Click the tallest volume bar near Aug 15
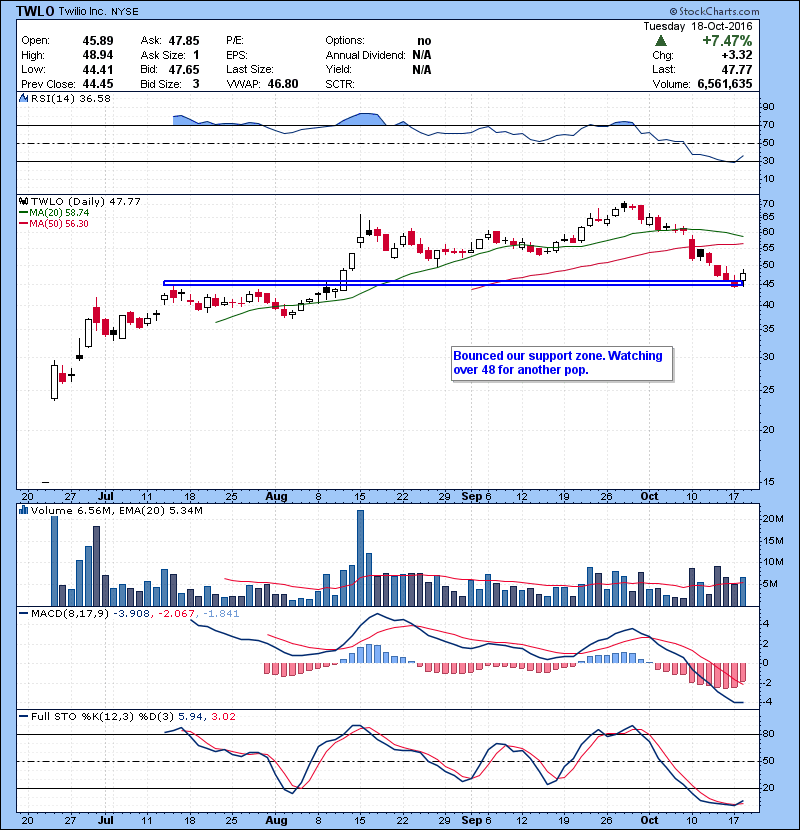The width and height of the screenshot is (800, 830). coord(361,558)
